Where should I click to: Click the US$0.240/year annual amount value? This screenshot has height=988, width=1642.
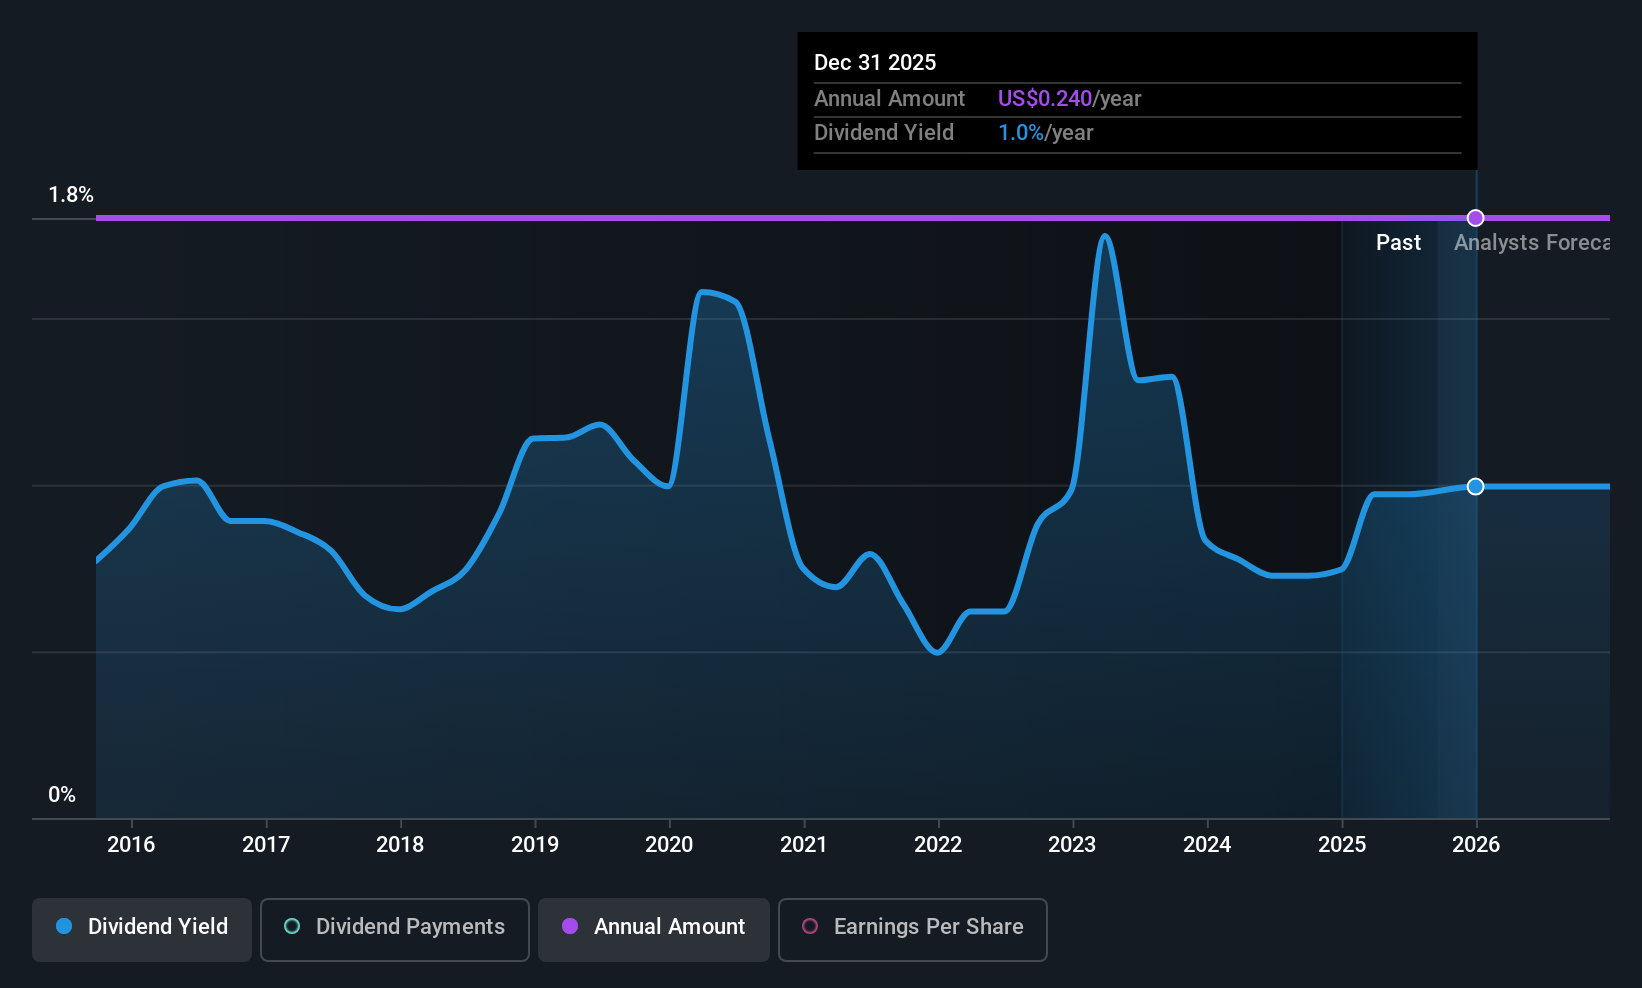pyautogui.click(x=1069, y=98)
